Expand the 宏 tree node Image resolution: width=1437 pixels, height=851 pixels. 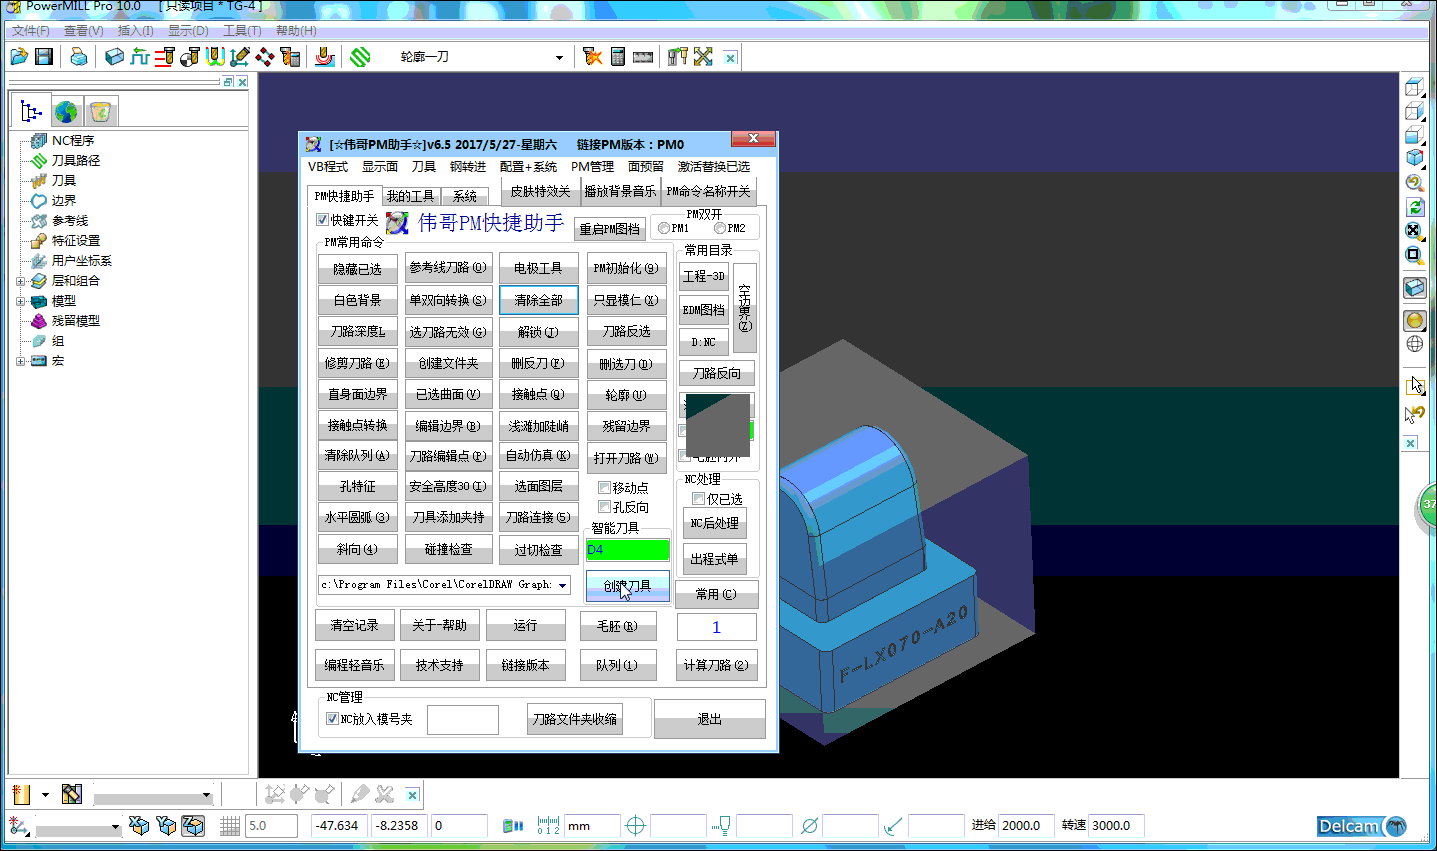[20, 361]
